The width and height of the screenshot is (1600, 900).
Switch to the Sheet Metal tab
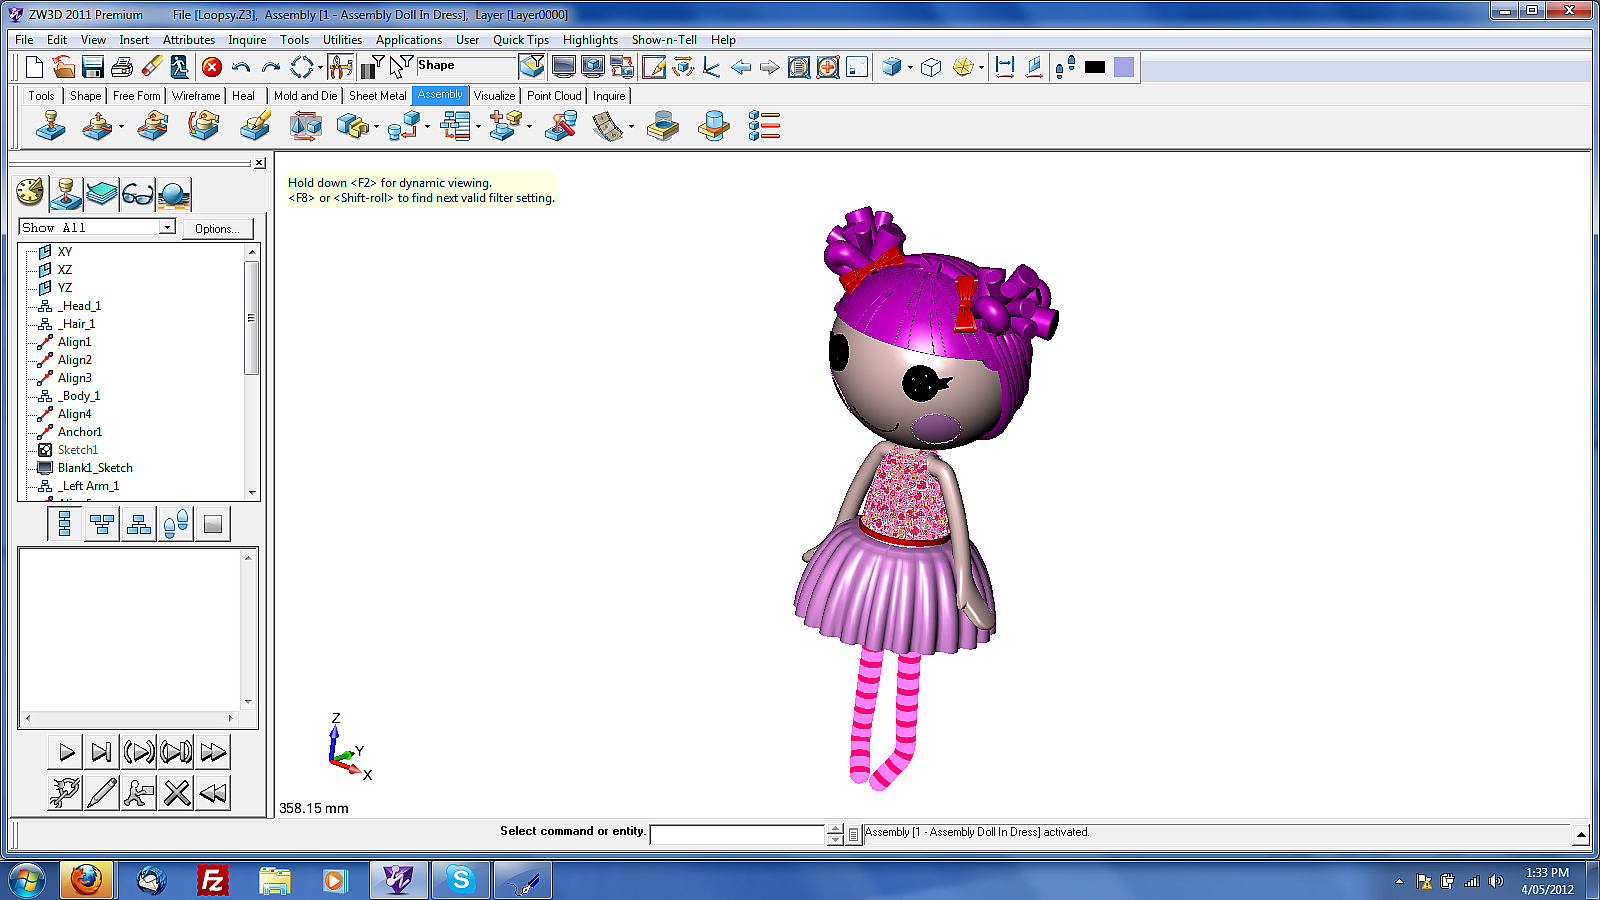pyautogui.click(x=378, y=96)
